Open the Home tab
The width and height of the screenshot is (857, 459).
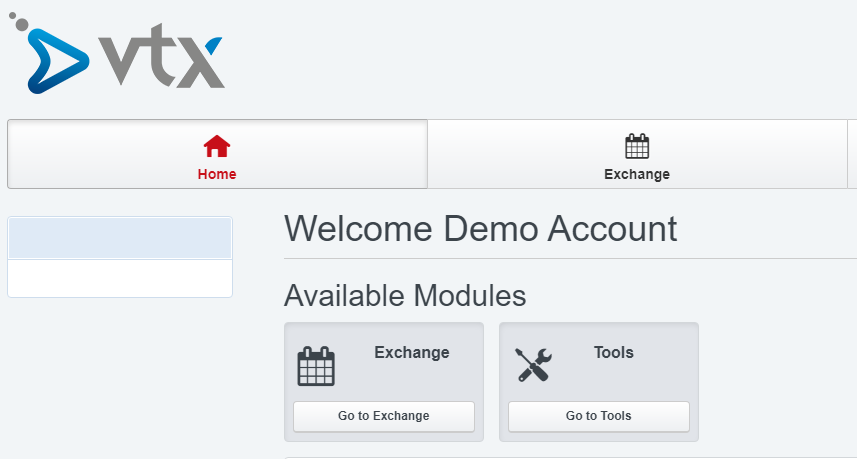pyautogui.click(x=217, y=155)
